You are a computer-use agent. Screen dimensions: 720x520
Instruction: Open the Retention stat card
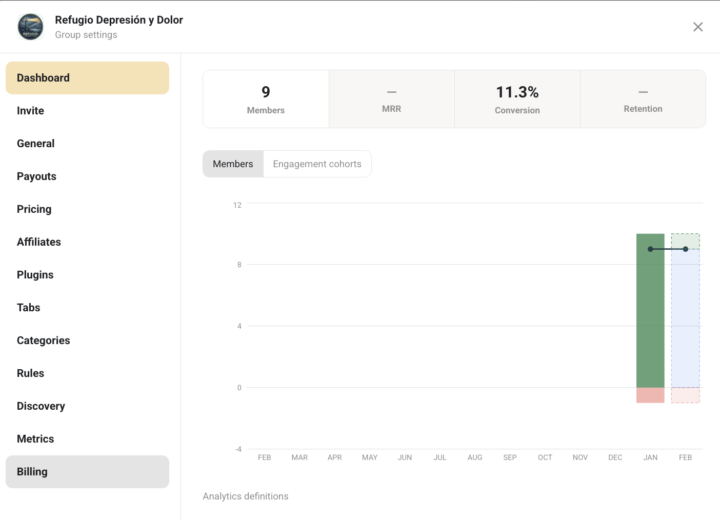(x=643, y=99)
